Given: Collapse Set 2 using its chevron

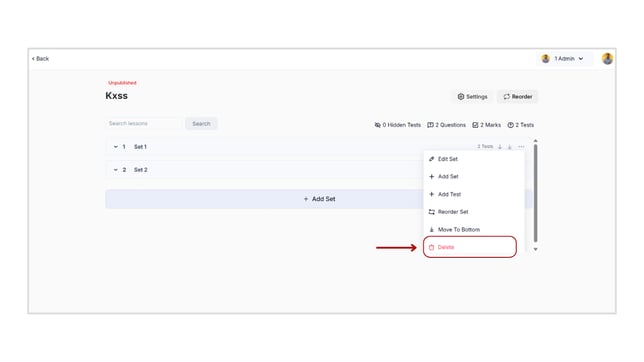Looking at the screenshot, I should click(x=115, y=170).
